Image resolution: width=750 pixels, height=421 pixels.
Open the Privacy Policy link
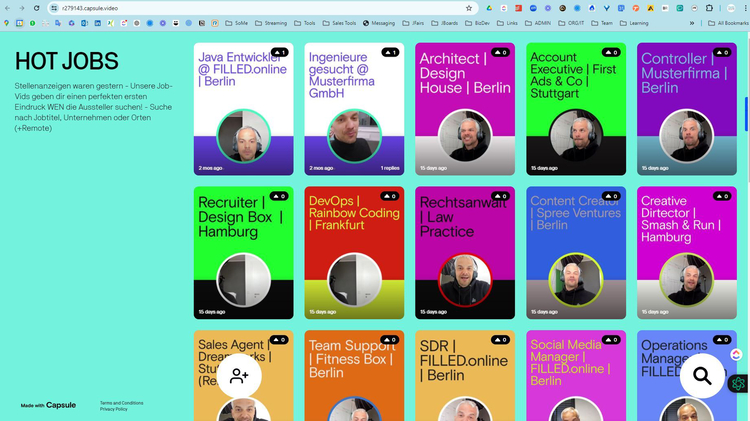click(x=113, y=409)
